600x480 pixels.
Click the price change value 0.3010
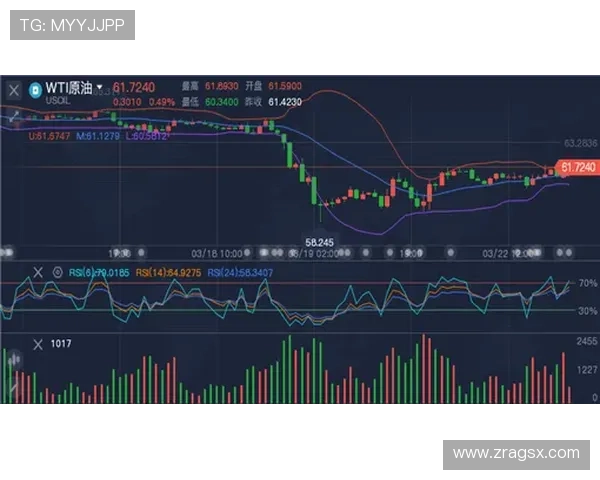pyautogui.click(x=127, y=102)
